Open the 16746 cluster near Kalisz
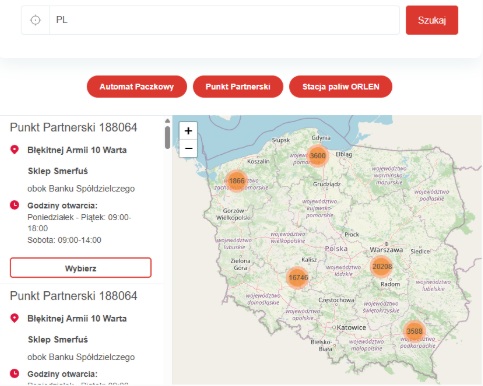The width and height of the screenshot is (483, 386). pos(298,277)
